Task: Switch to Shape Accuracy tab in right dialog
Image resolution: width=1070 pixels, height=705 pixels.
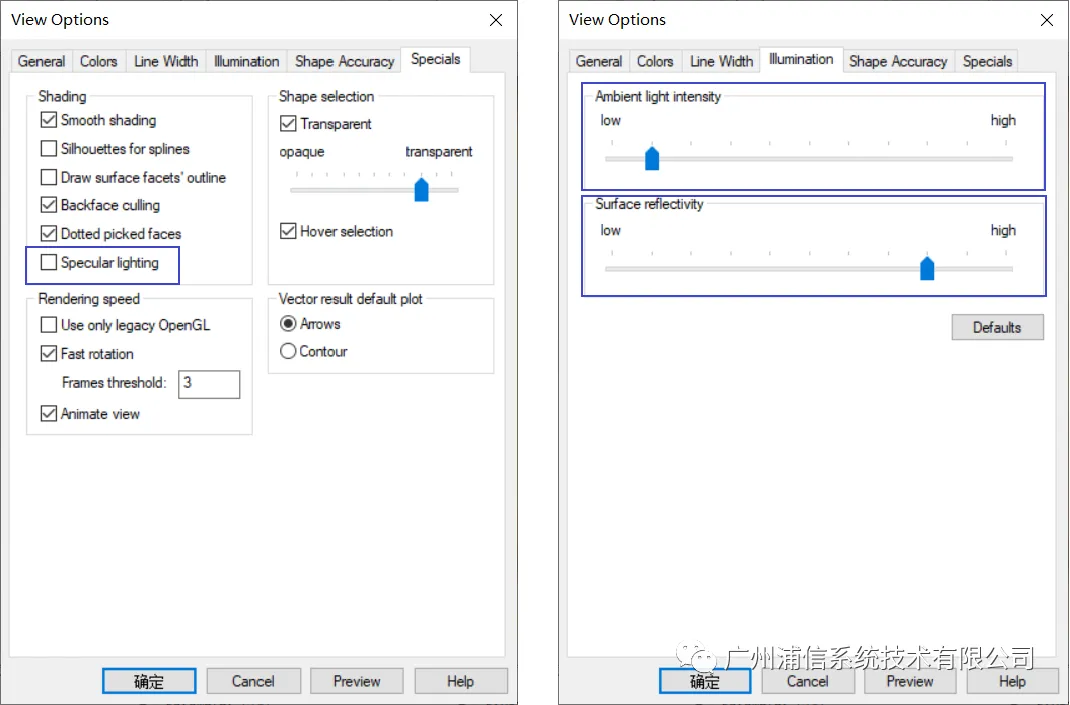Action: [x=898, y=61]
